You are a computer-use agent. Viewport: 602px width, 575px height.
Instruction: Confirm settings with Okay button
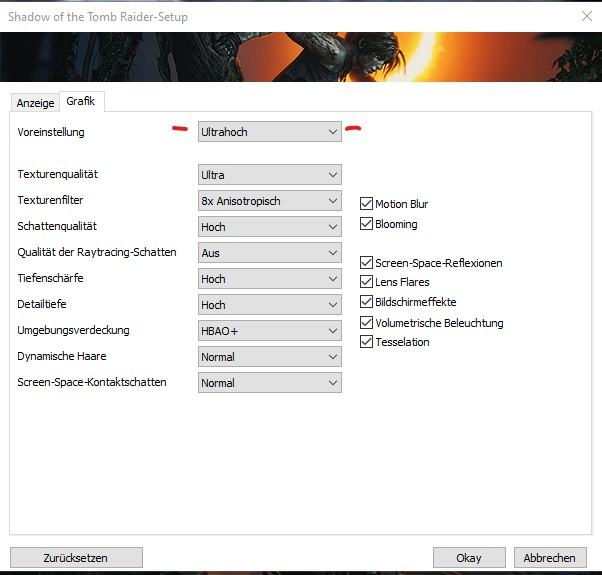pos(469,558)
